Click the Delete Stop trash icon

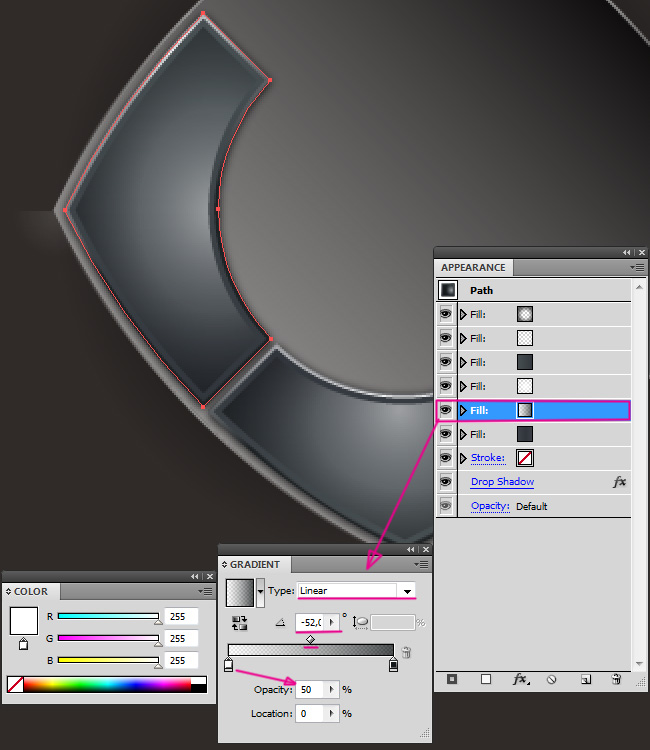tap(406, 654)
